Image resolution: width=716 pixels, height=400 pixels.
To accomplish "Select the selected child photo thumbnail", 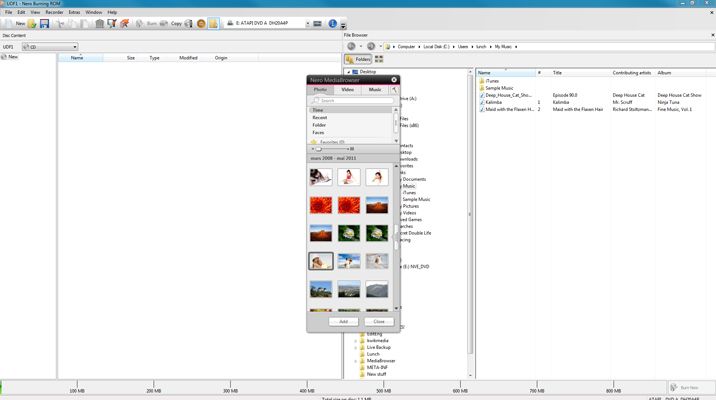I will (x=321, y=261).
